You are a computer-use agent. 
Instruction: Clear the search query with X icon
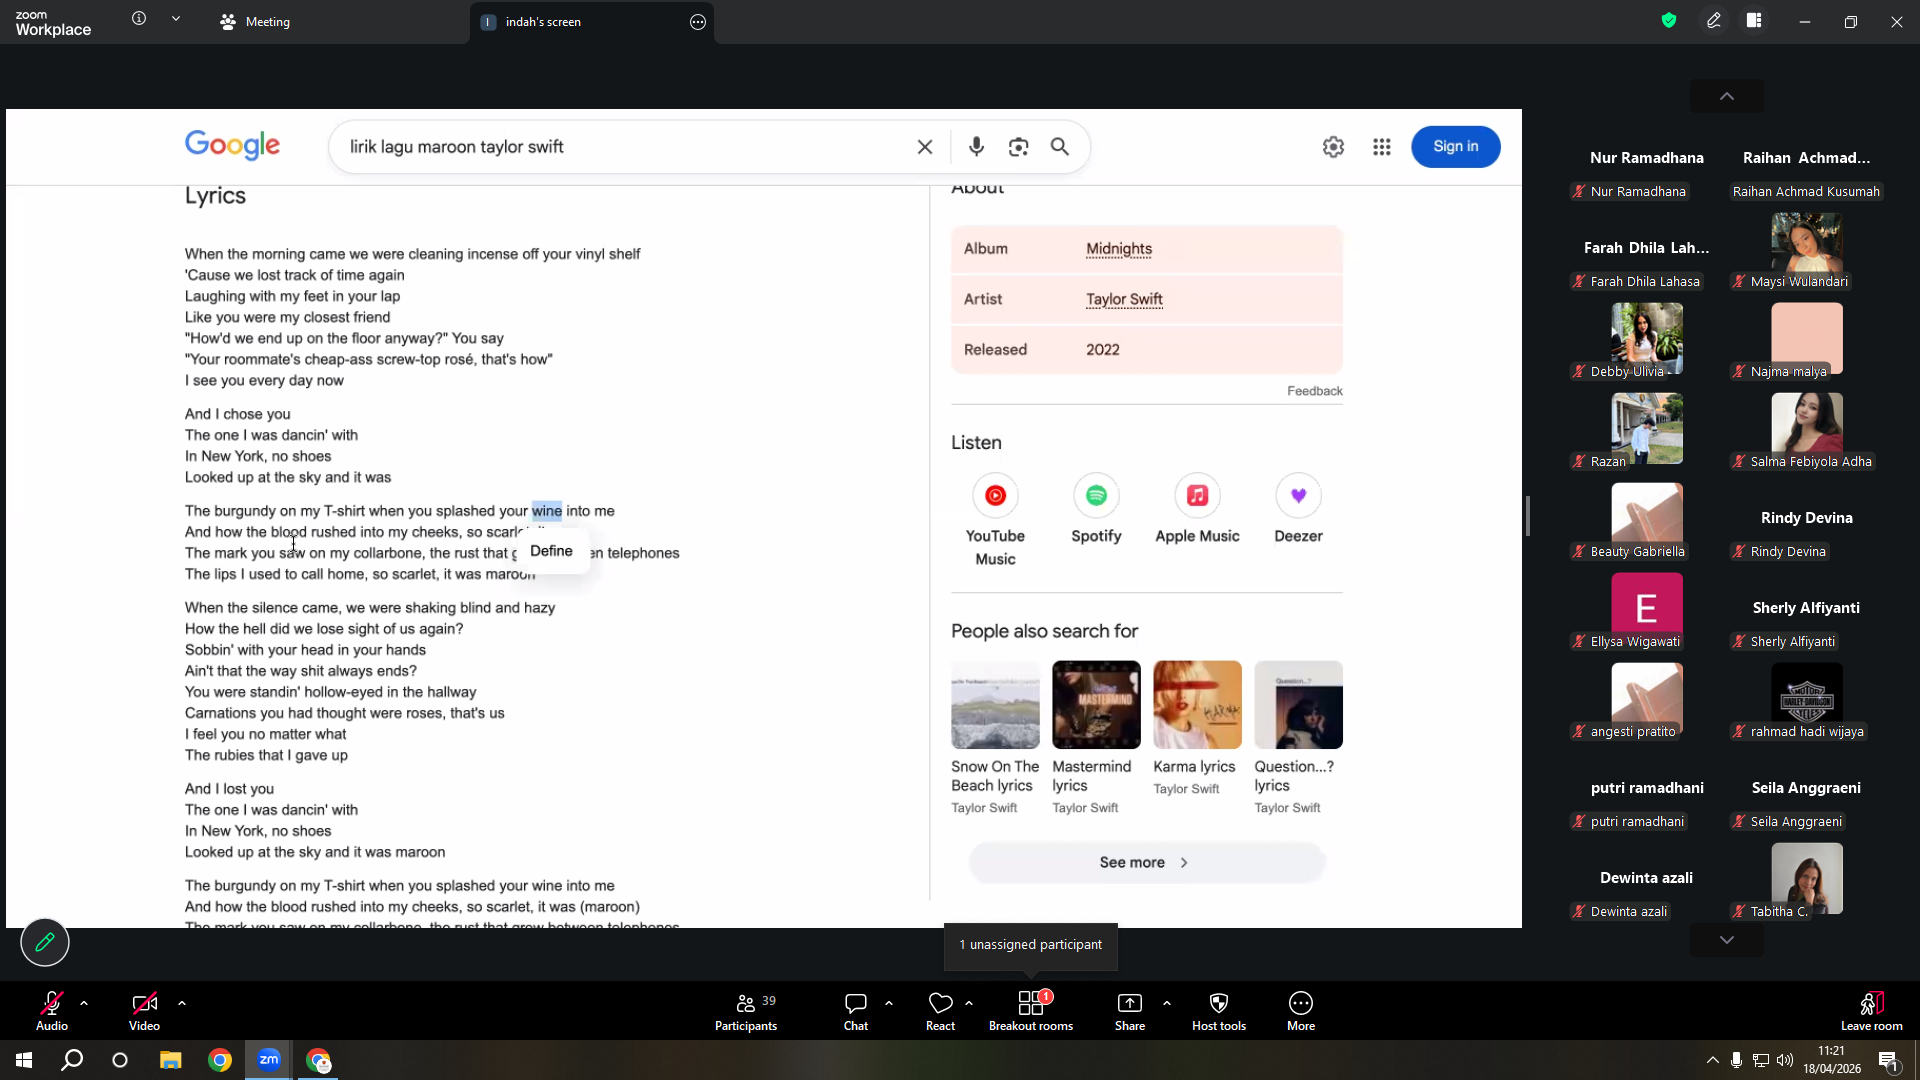[925, 147]
